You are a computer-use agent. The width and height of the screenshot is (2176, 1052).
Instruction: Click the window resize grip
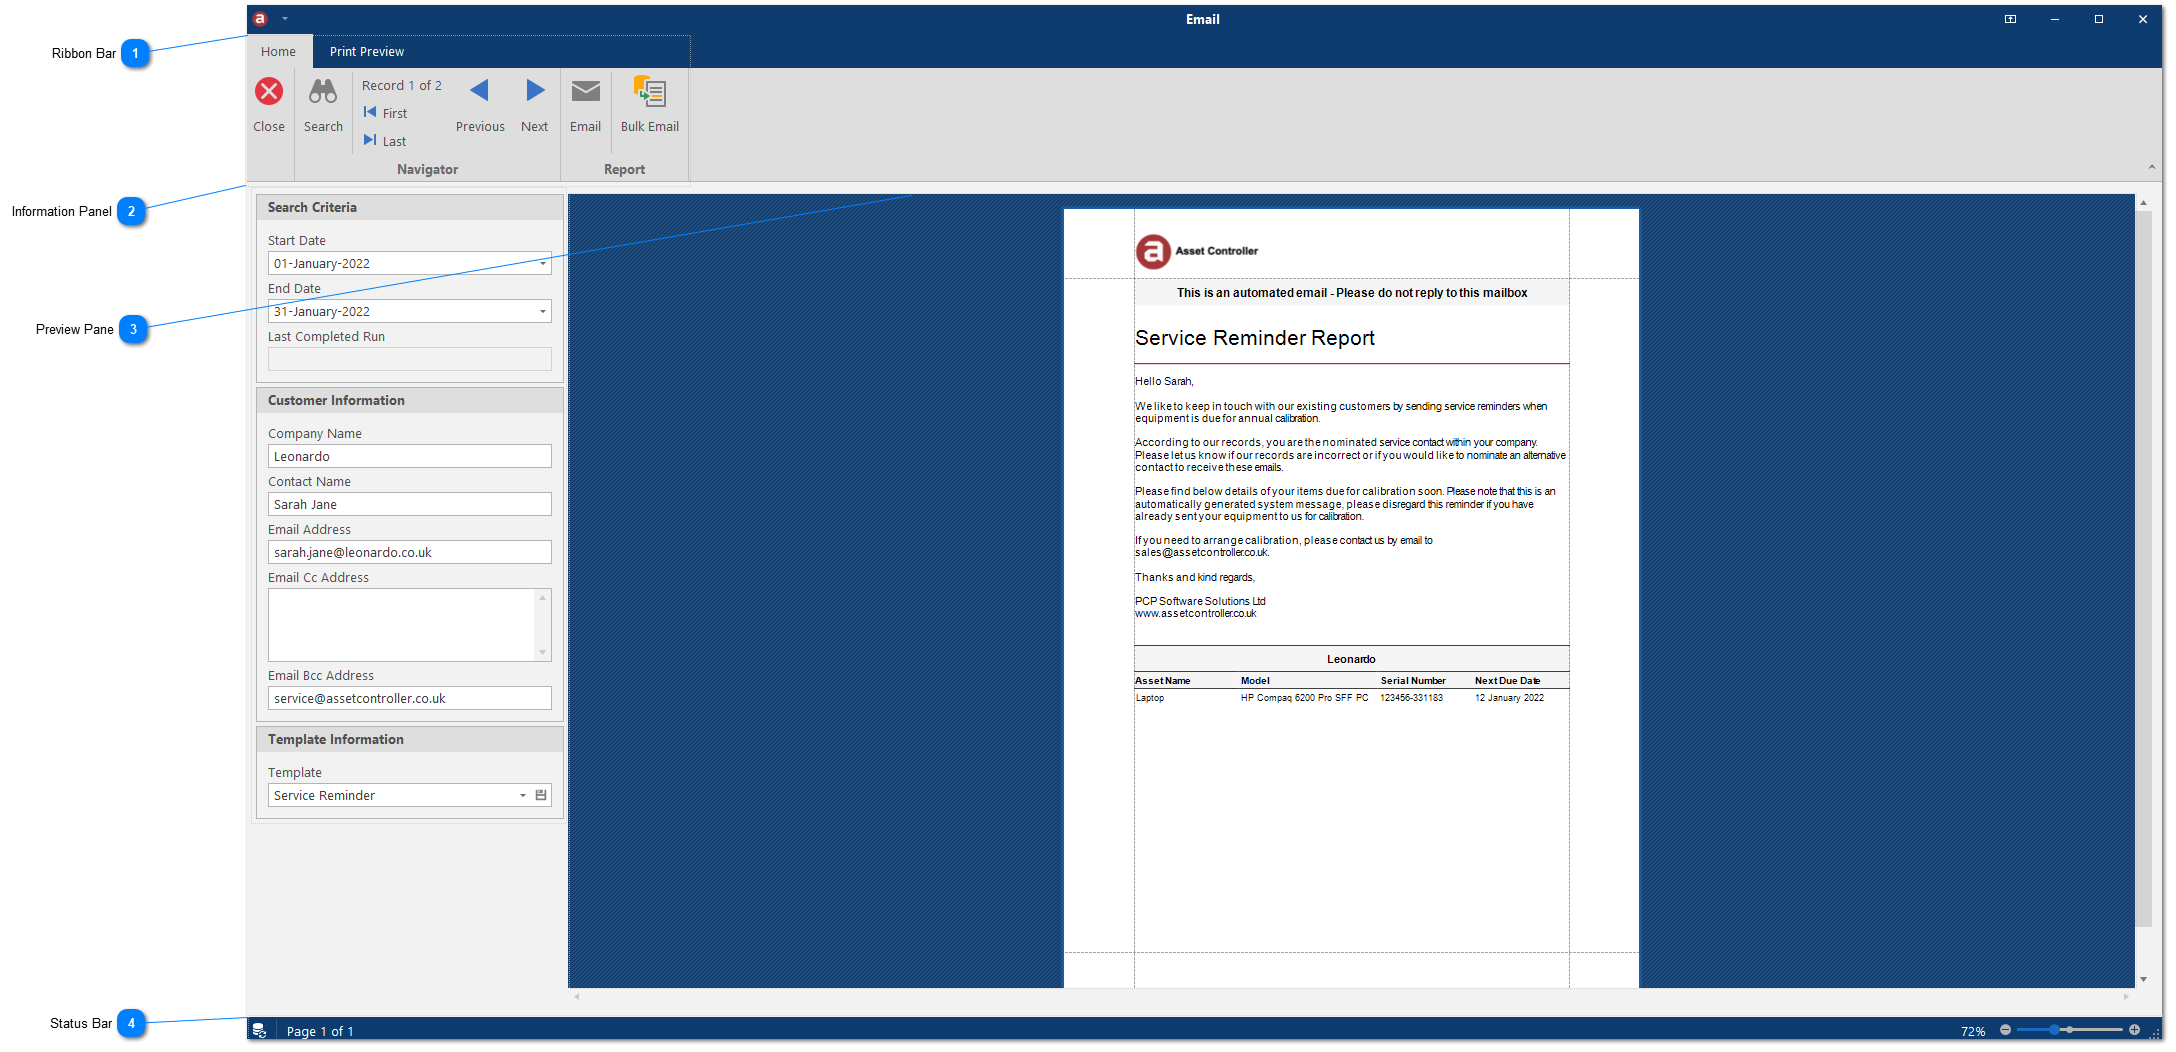coord(2155,1034)
